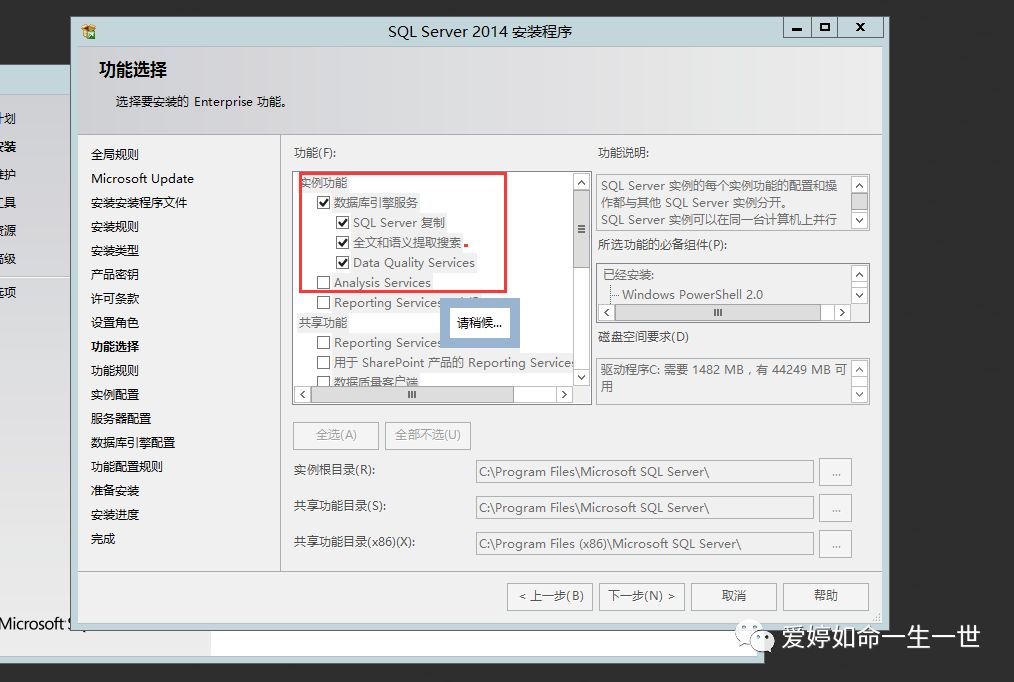Click the 功能说明 box scroll up arrow

(x=859, y=186)
